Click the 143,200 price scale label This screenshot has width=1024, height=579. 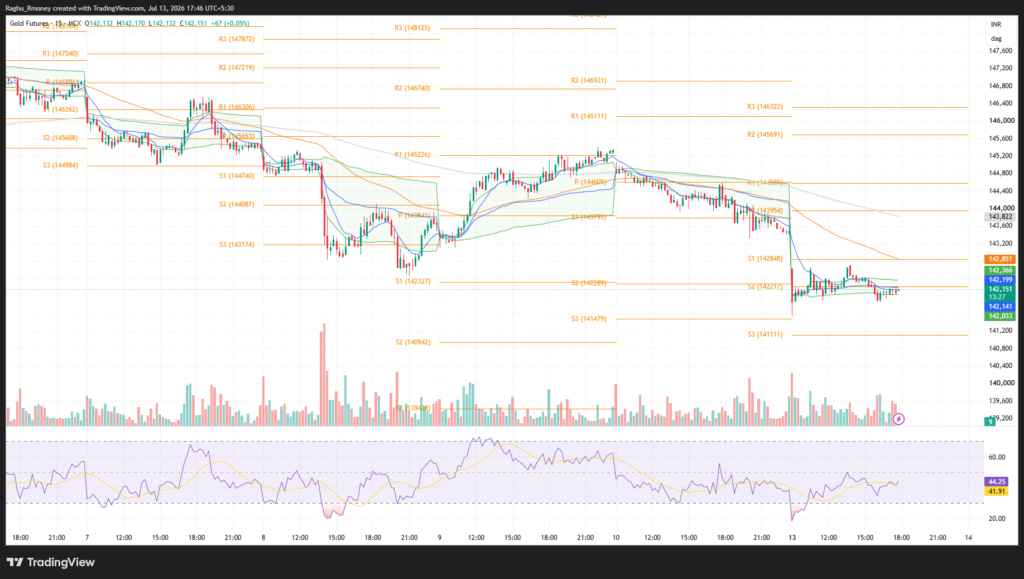[1001, 243]
